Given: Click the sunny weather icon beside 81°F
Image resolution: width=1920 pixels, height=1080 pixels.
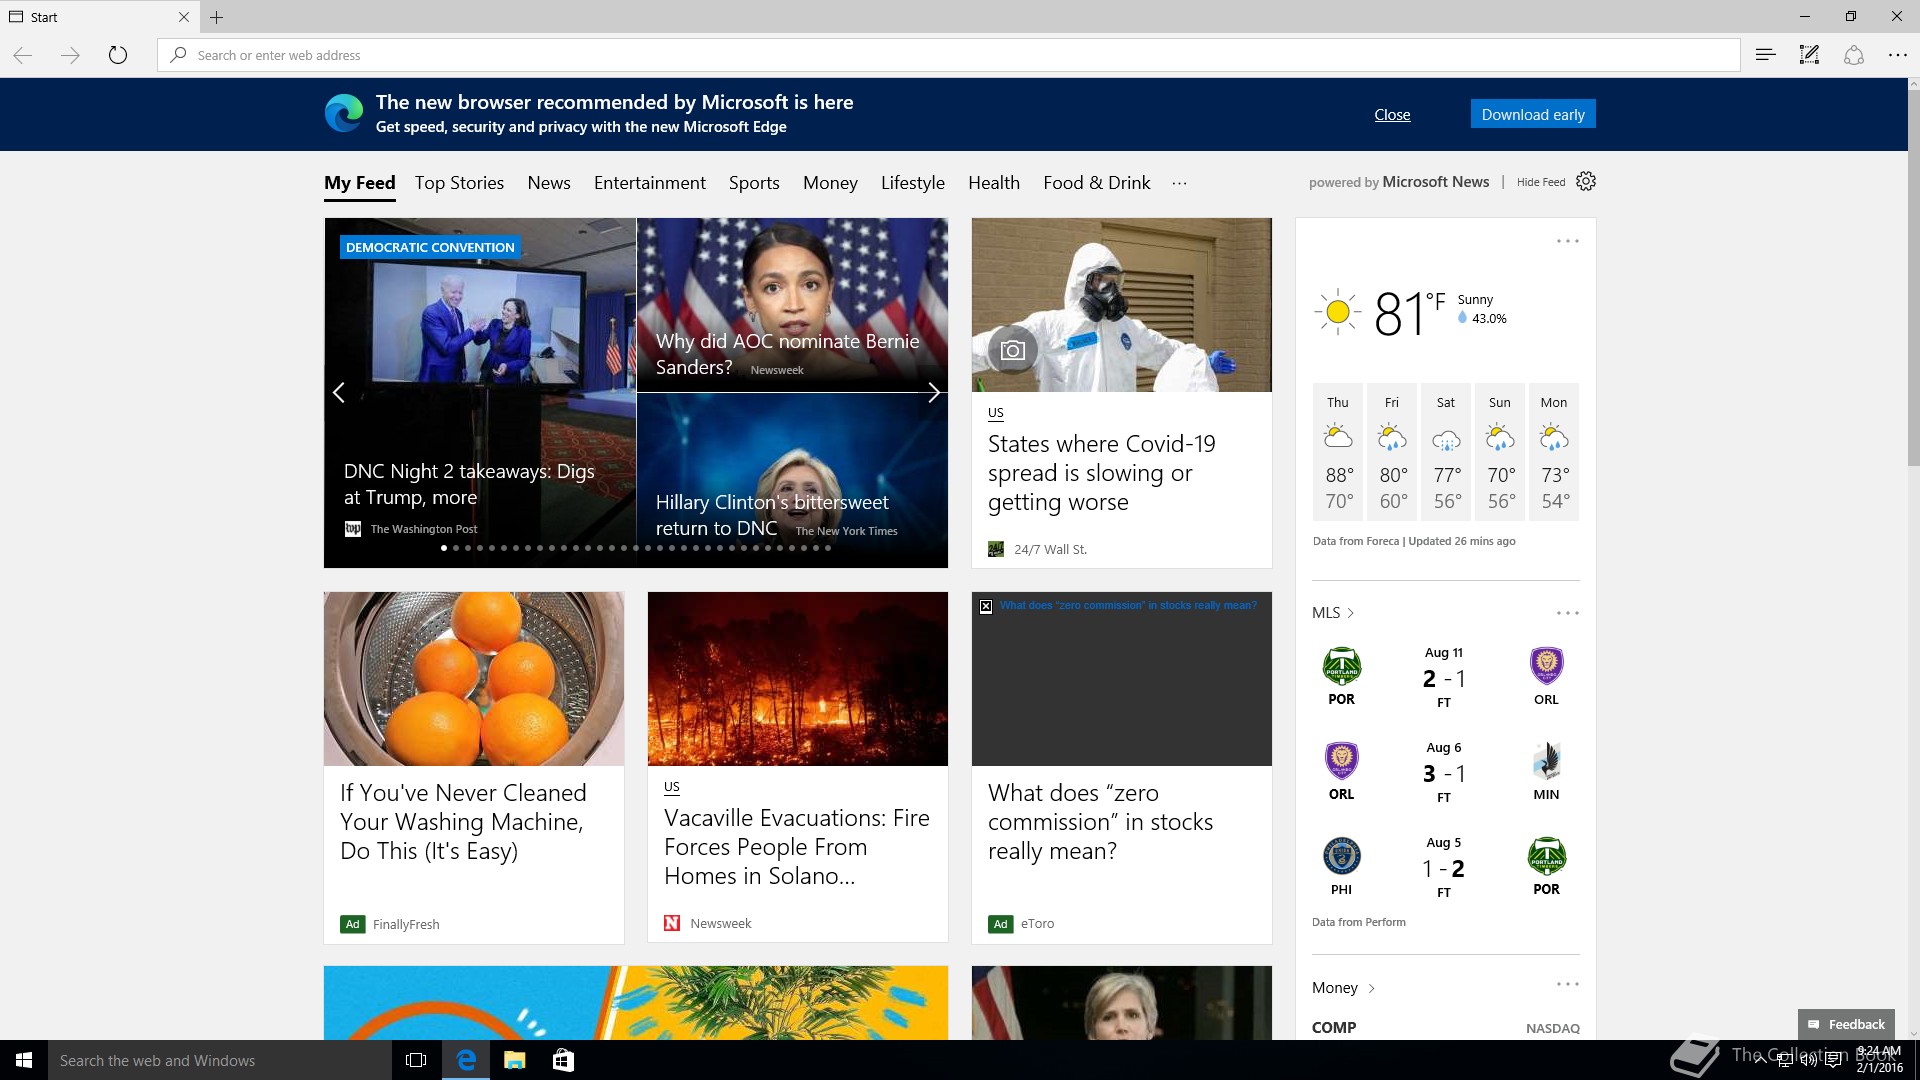Looking at the screenshot, I should (x=1337, y=312).
